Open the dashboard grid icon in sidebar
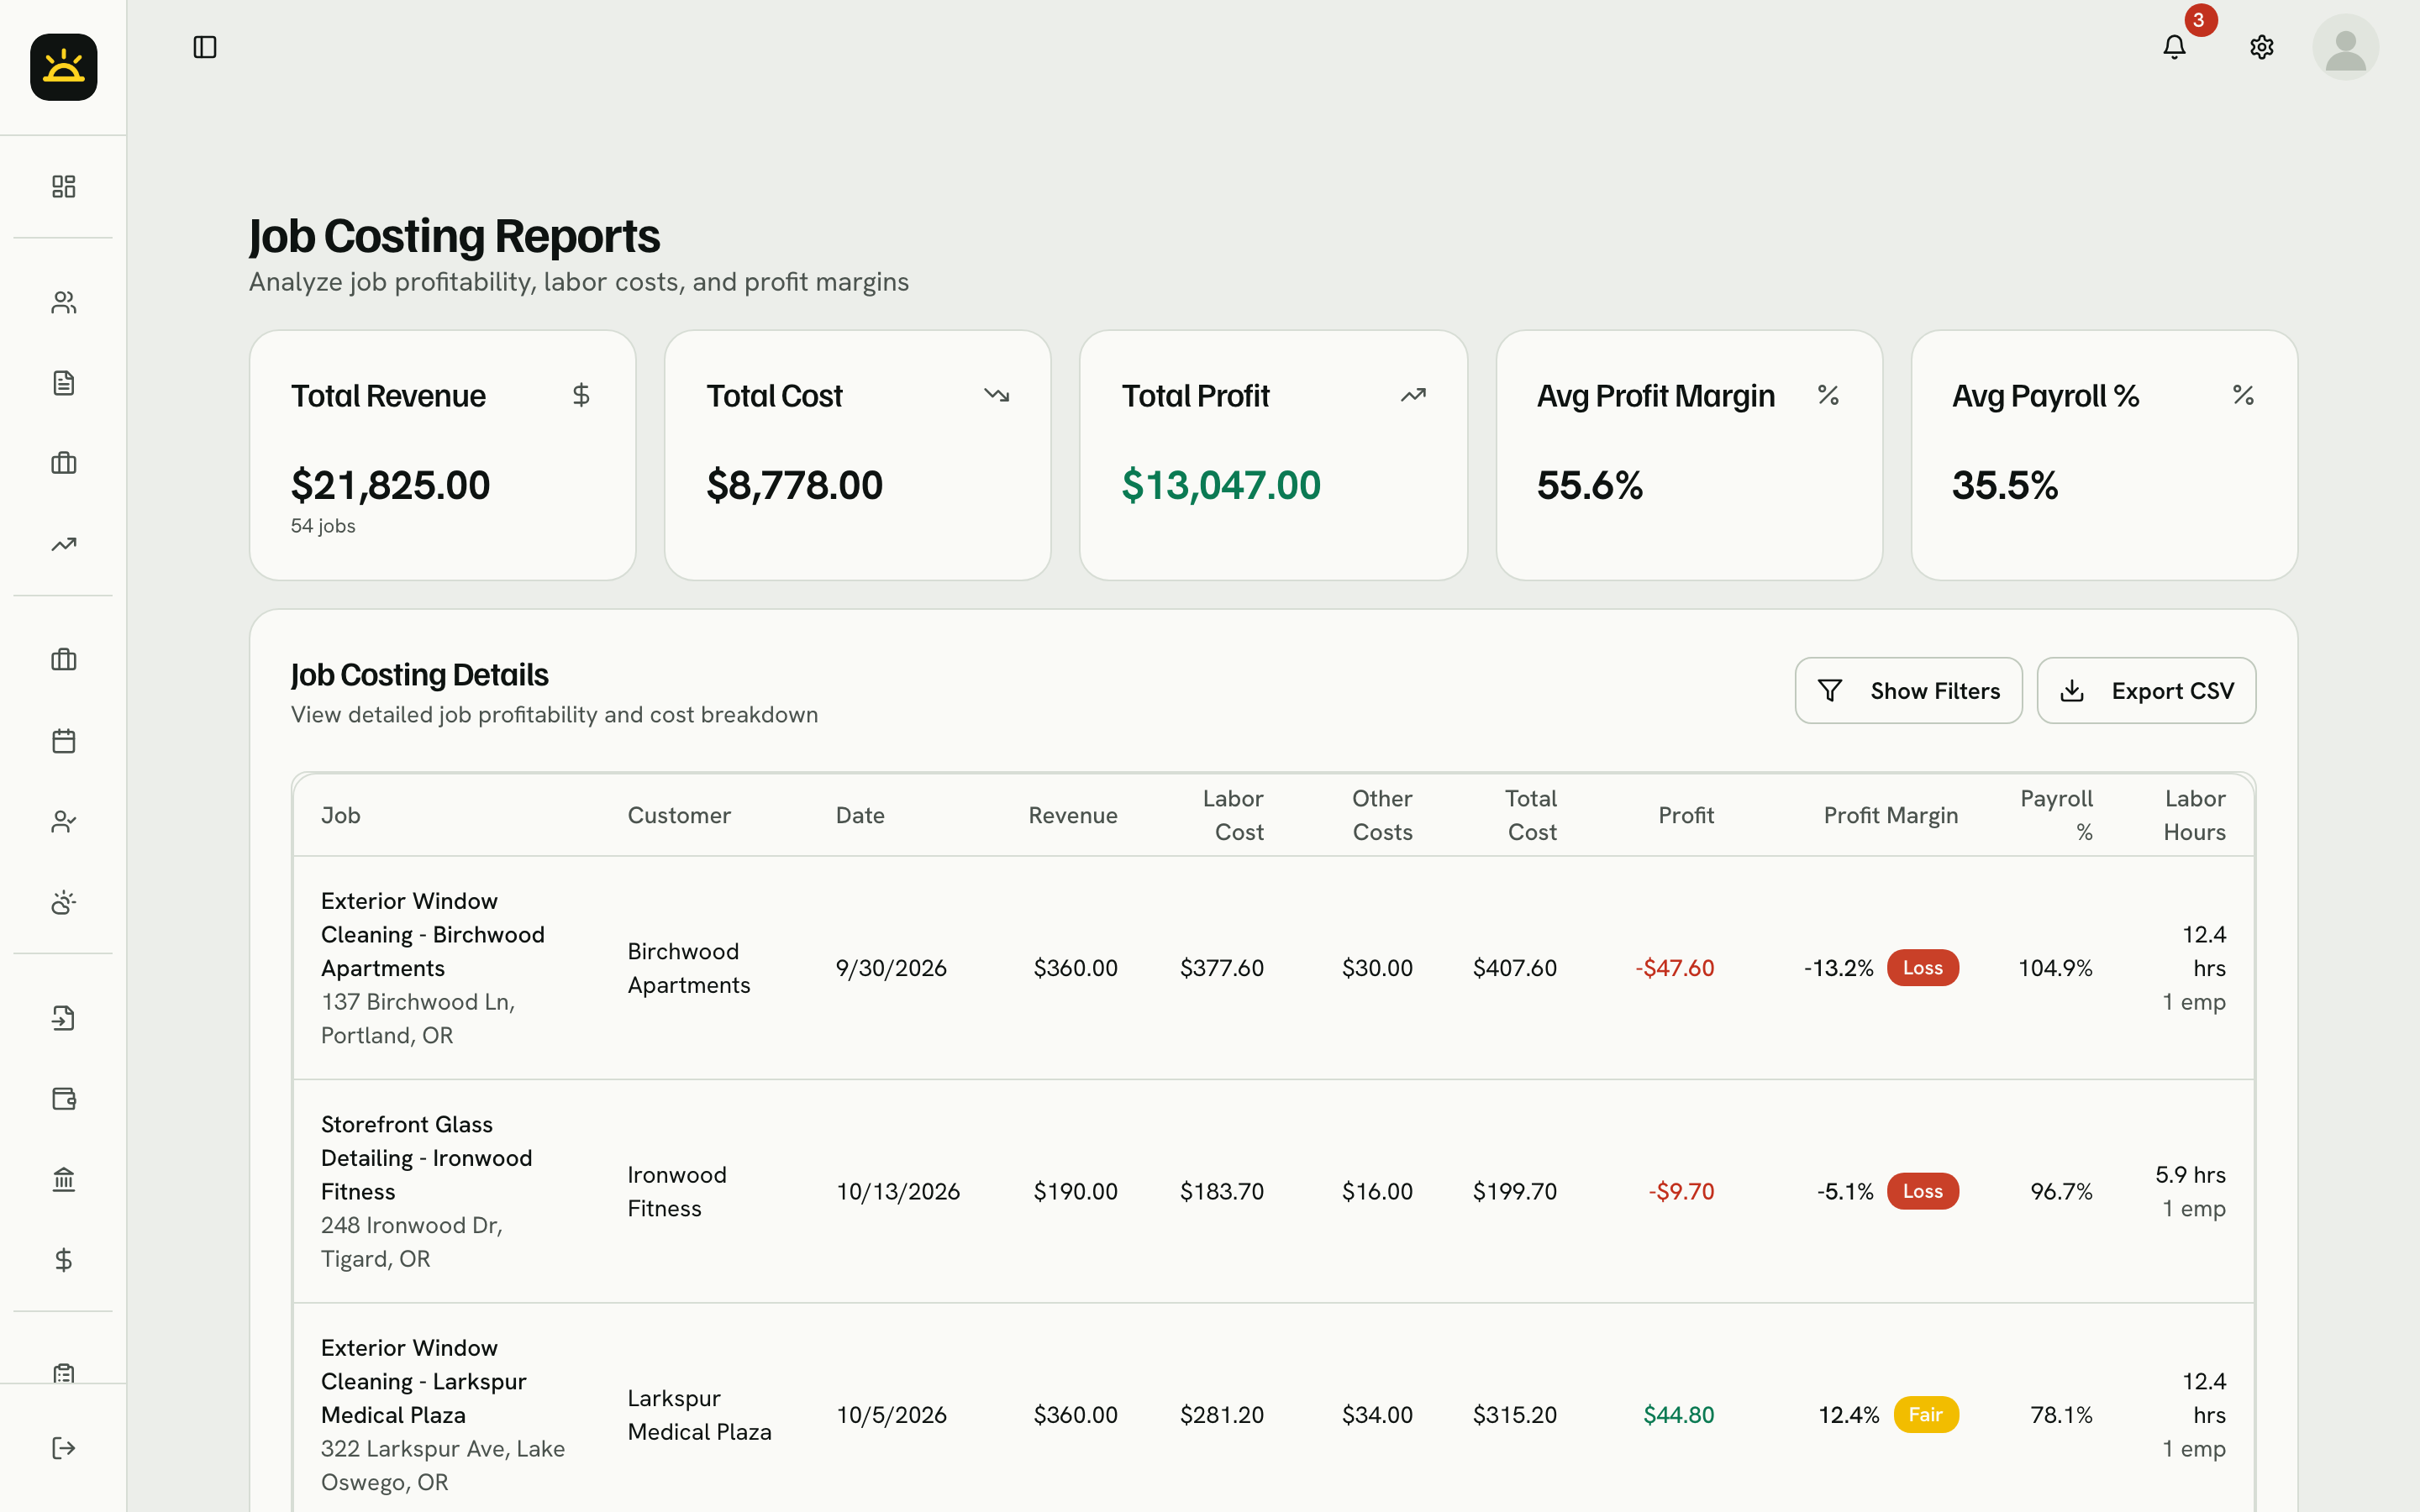2420x1512 pixels. coord(63,186)
